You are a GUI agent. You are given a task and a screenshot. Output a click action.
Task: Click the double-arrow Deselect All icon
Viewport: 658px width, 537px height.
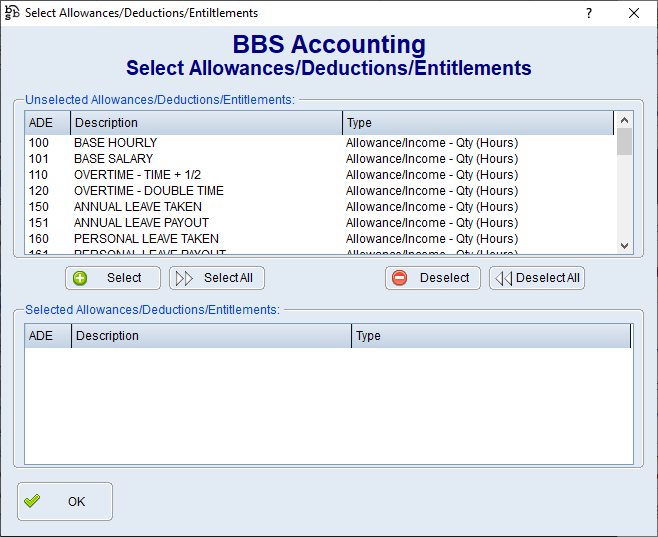(504, 278)
